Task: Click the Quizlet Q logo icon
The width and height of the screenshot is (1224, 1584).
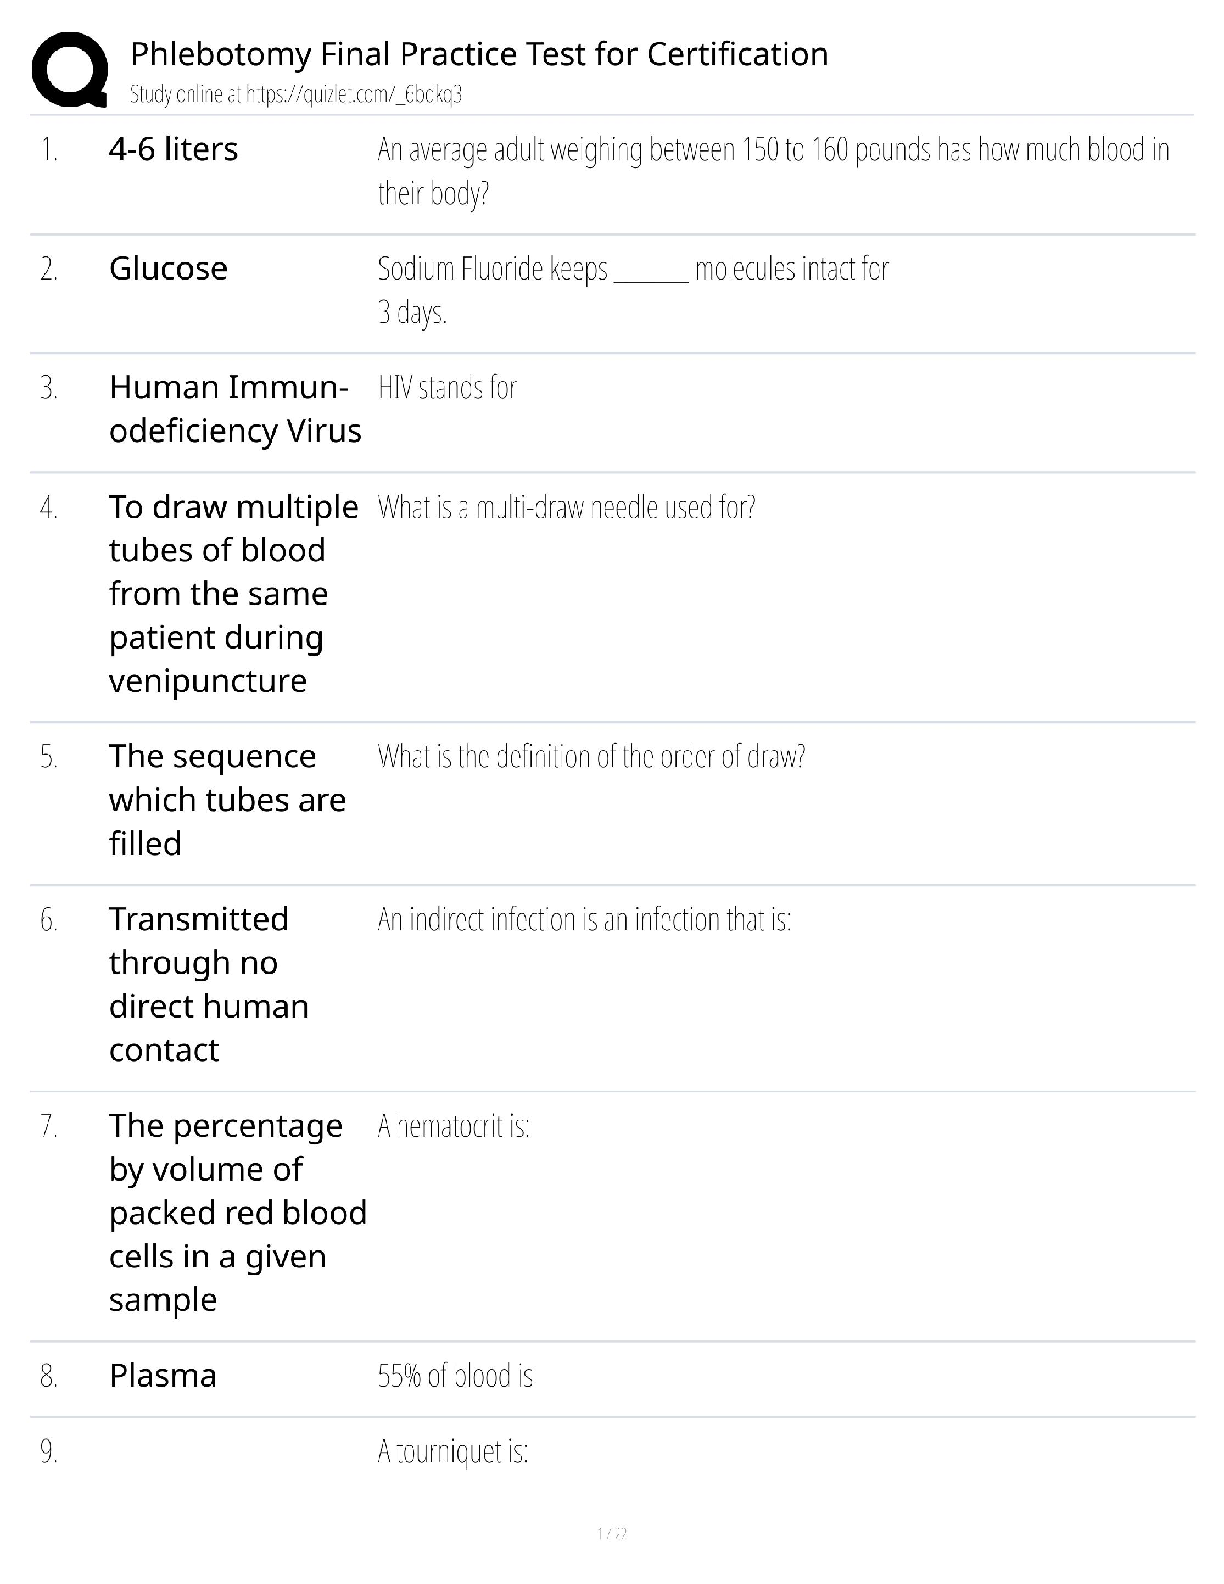Action: [x=69, y=69]
